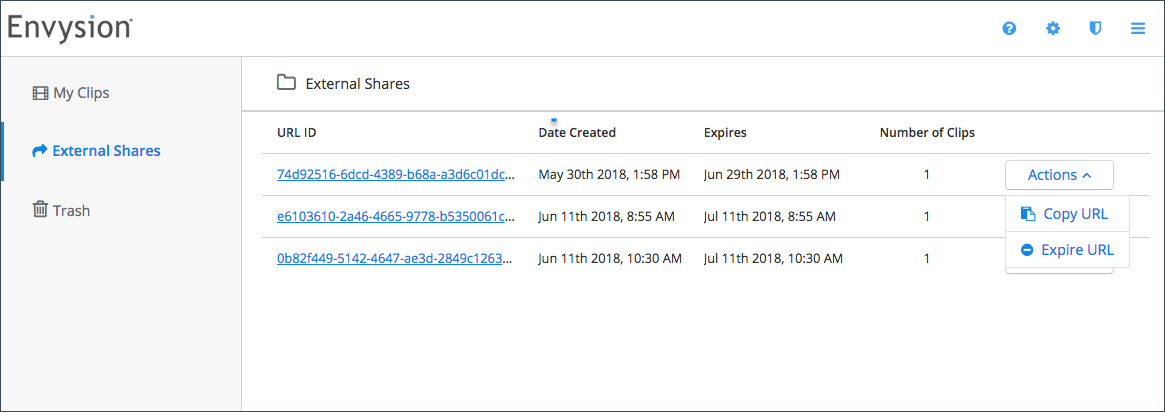This screenshot has width=1165, height=412.
Task: Click the shield icon in header
Action: [x=1095, y=29]
